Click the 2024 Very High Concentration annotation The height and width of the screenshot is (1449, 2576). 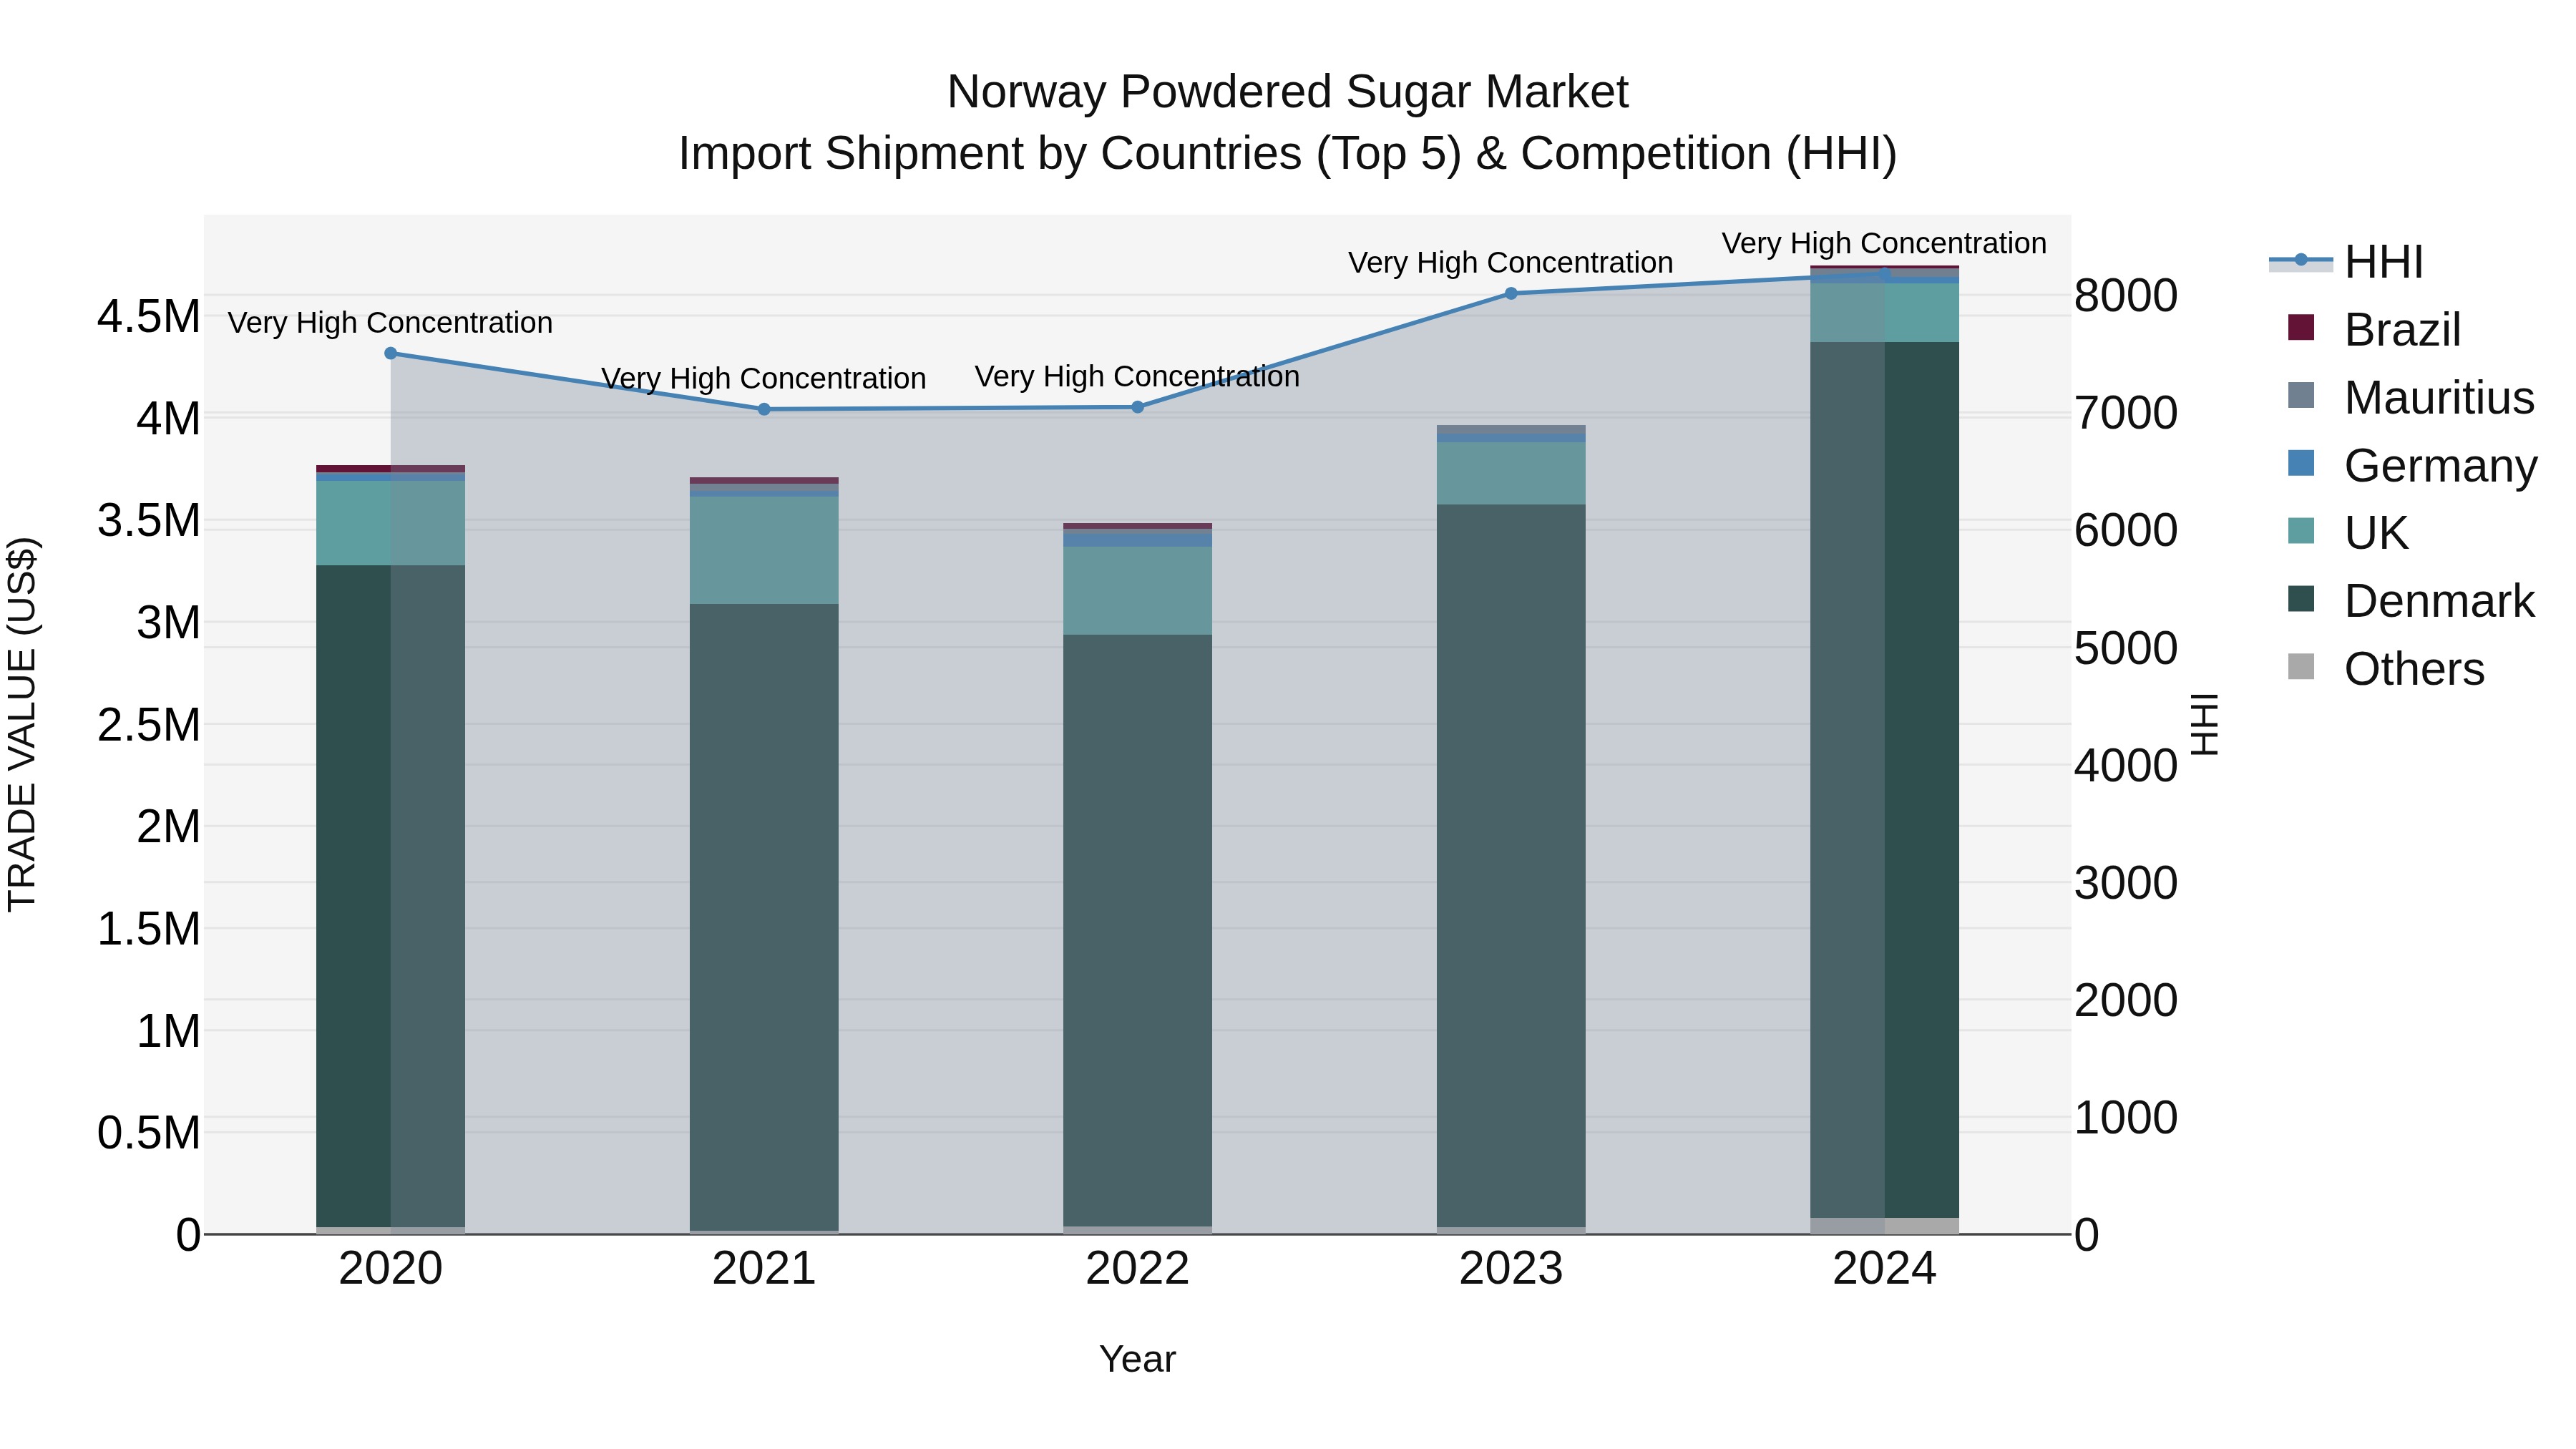(x=1884, y=243)
